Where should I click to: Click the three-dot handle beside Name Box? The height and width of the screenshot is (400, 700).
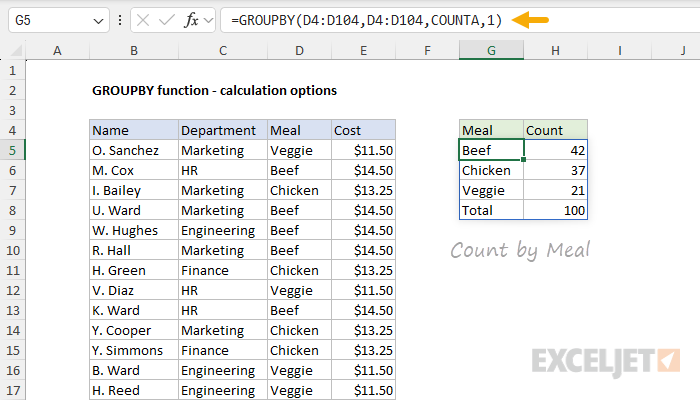tap(120, 20)
